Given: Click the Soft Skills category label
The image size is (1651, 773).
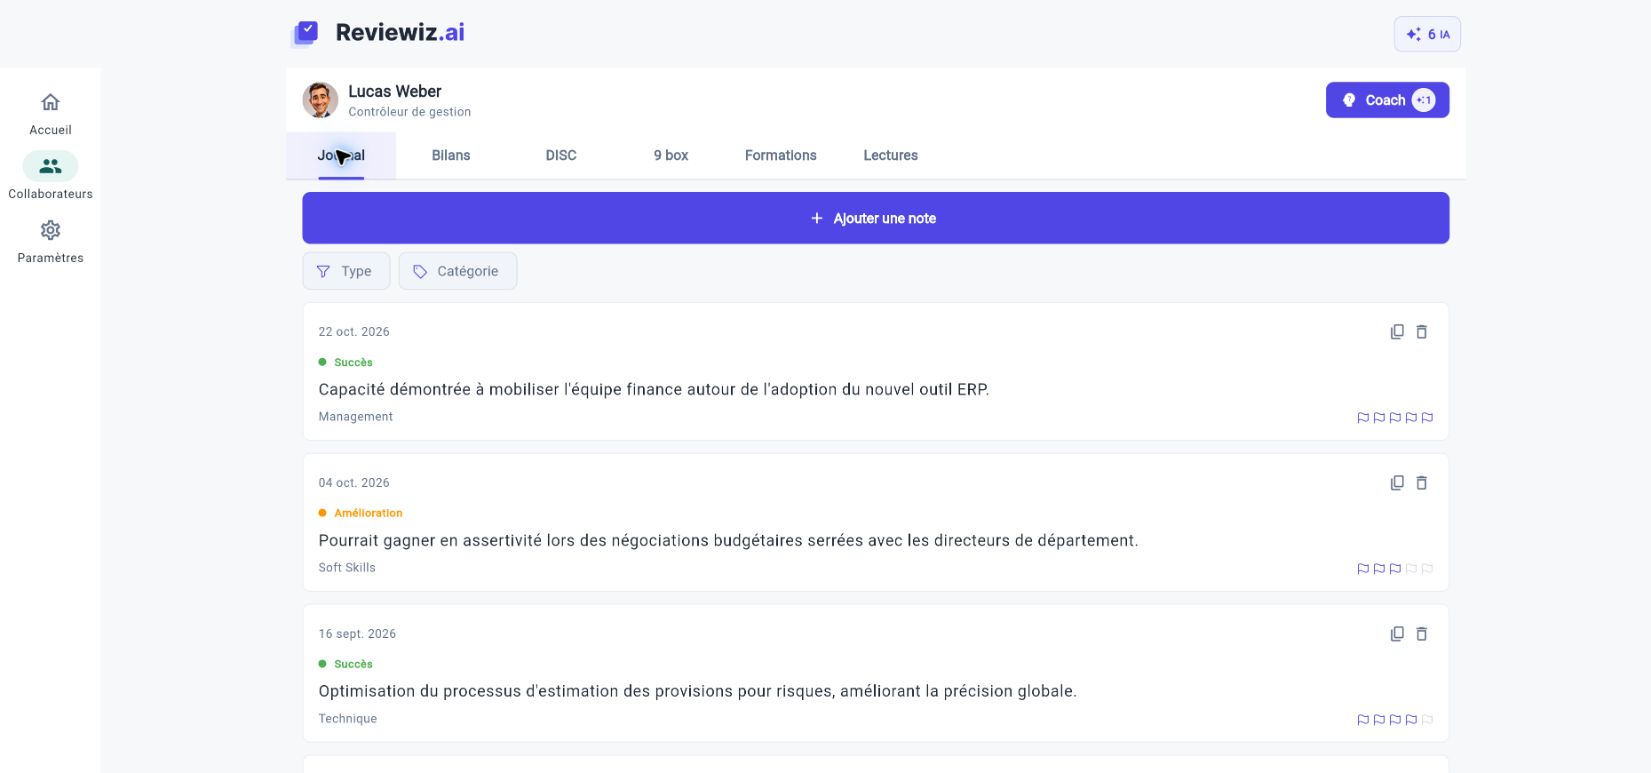Looking at the screenshot, I should tap(347, 568).
